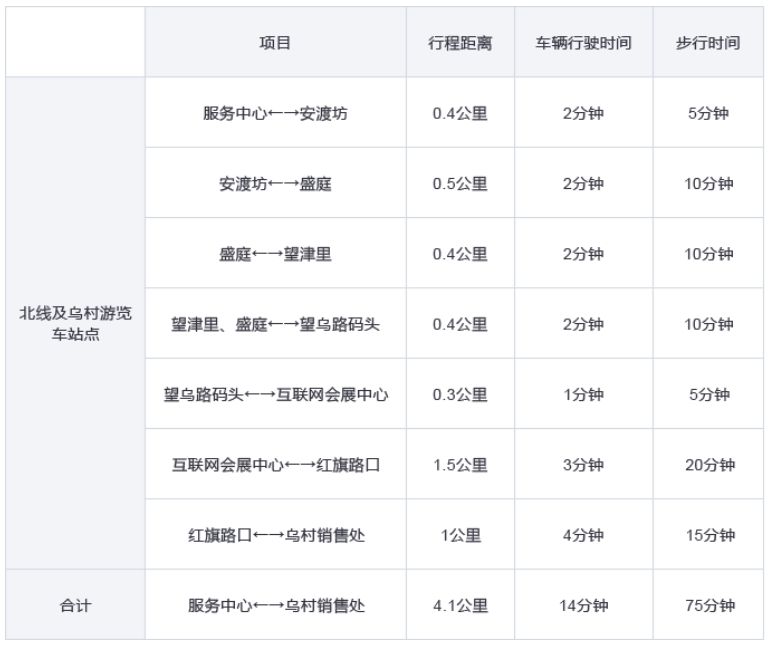Select the 服务中心←→安渡坊 route cell
The image size is (768, 647).
tap(275, 113)
